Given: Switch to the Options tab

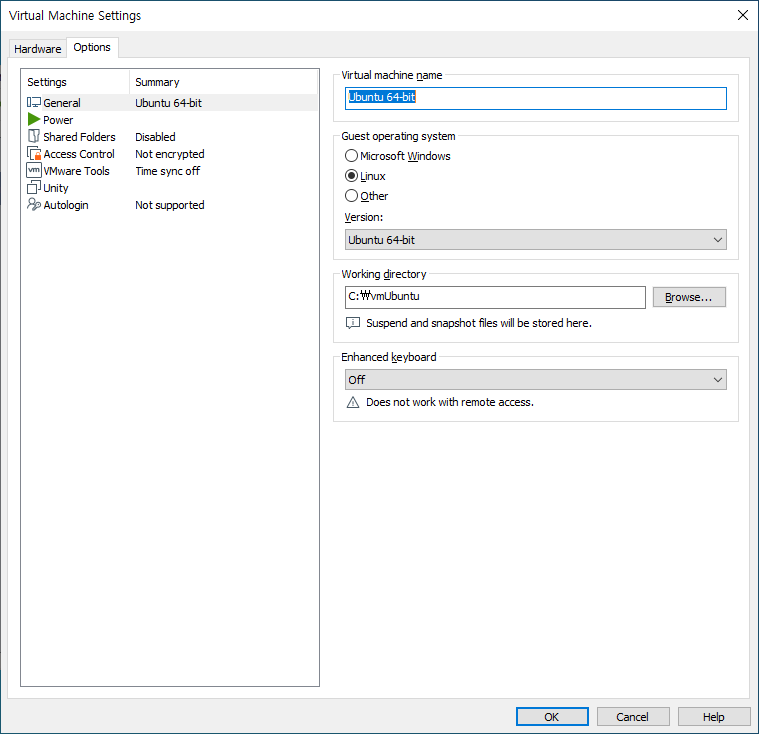Looking at the screenshot, I should 92,47.
